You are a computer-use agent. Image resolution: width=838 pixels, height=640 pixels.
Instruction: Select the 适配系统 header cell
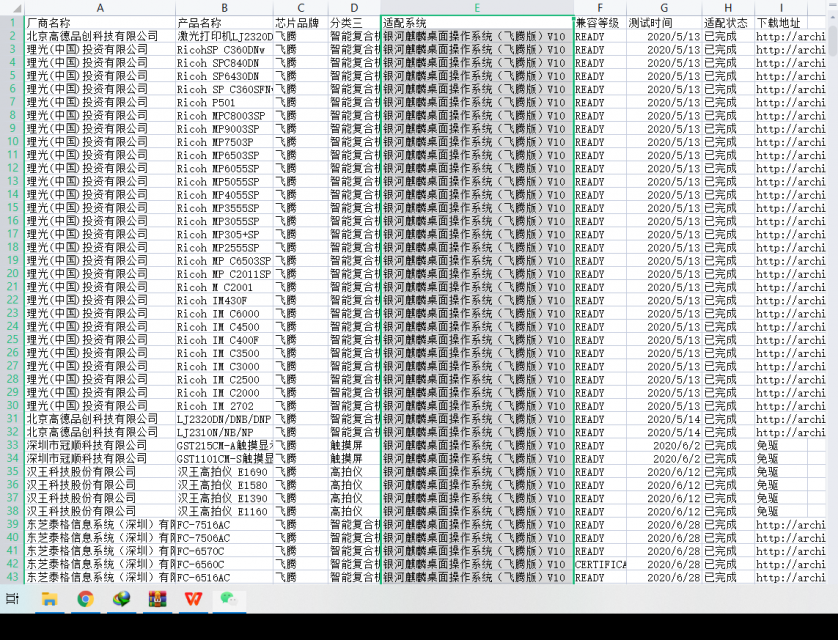[x=477, y=23]
